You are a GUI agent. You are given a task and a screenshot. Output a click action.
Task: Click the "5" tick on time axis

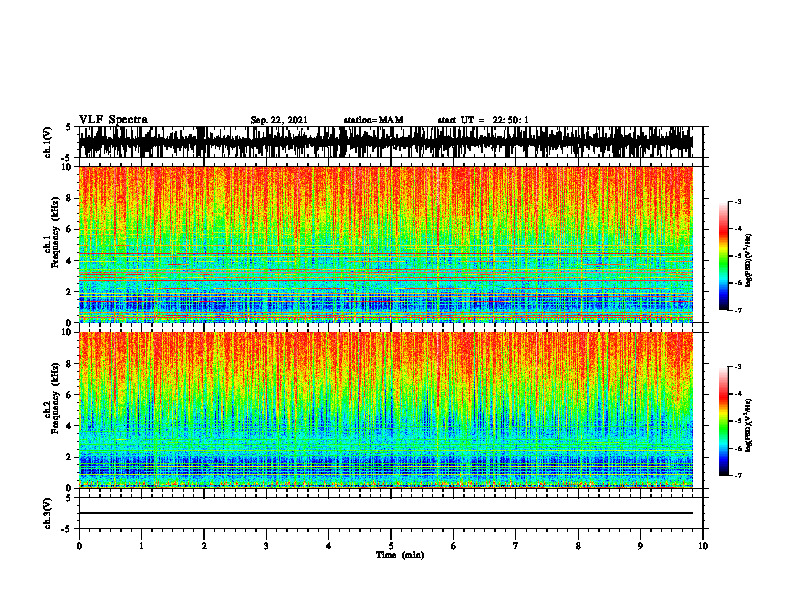pyautogui.click(x=391, y=546)
